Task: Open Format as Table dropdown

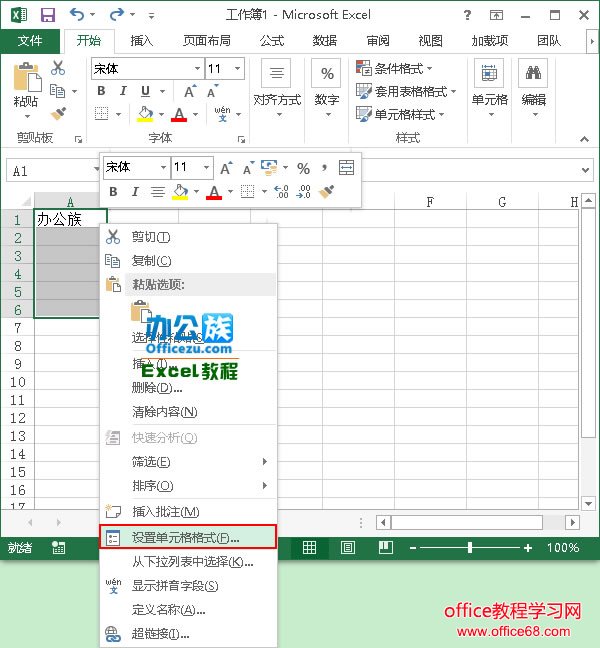Action: click(406, 91)
